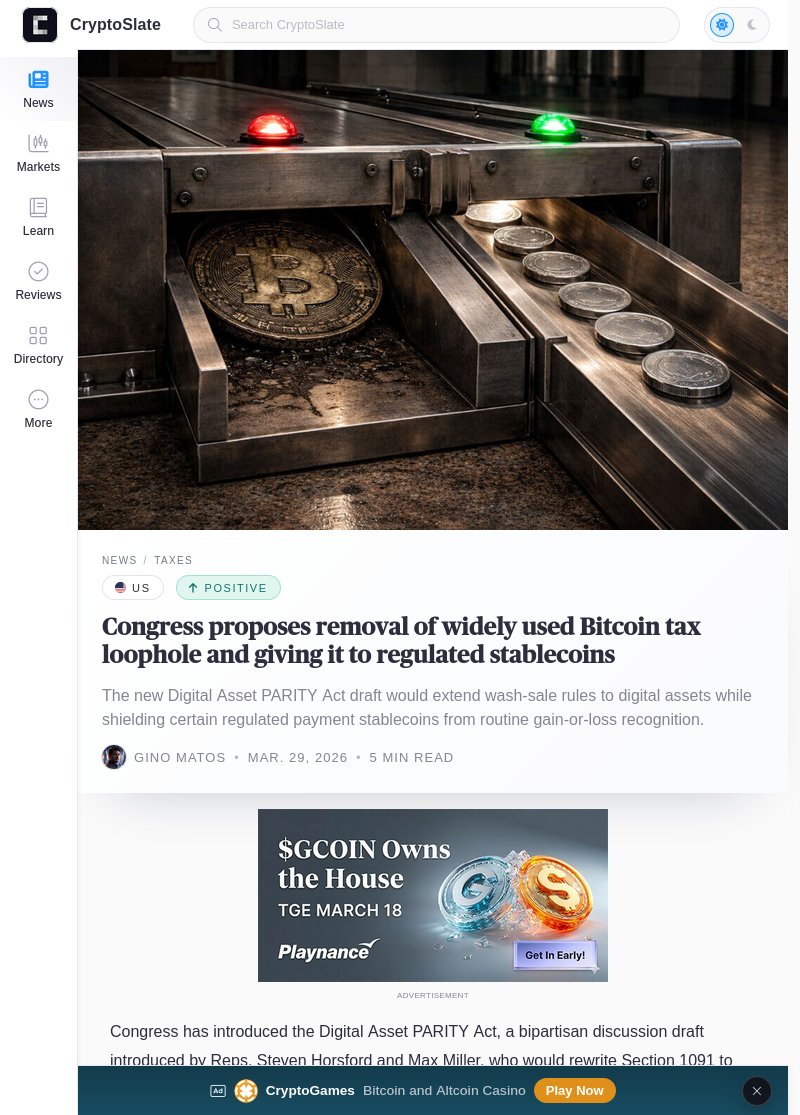Open author Gino Matos profile
This screenshot has height=1115, width=800.
click(x=180, y=757)
